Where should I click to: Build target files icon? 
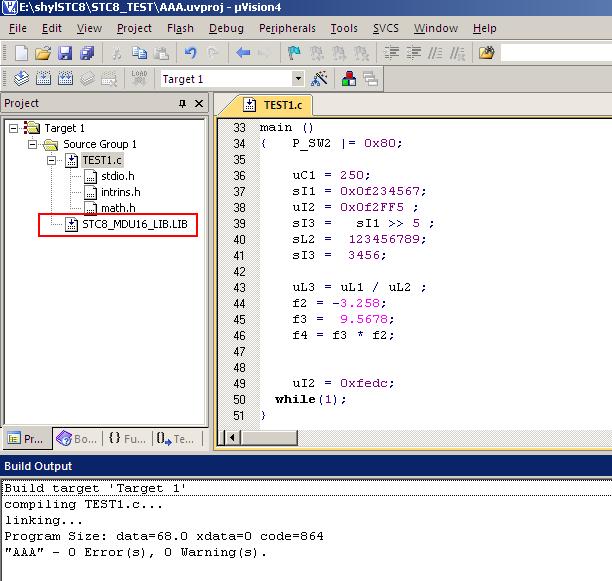coord(43,79)
